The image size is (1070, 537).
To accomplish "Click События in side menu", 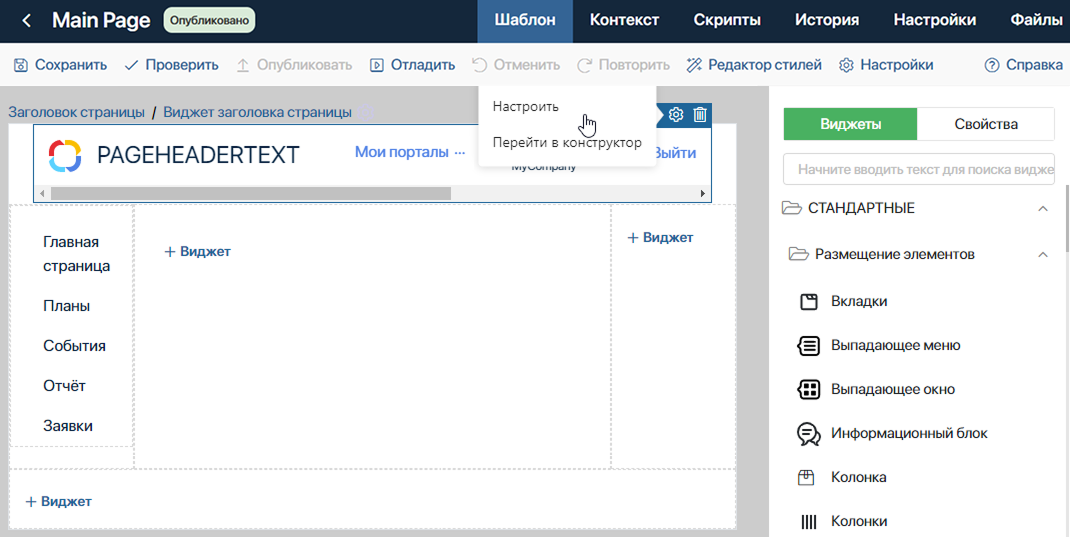I will pos(74,346).
